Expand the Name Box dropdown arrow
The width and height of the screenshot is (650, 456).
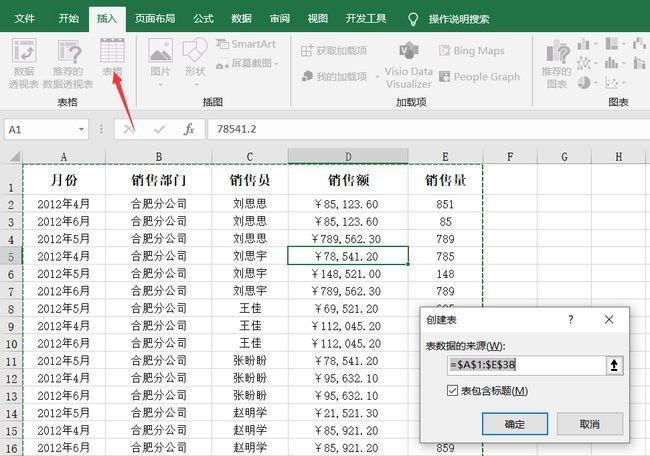(81, 129)
